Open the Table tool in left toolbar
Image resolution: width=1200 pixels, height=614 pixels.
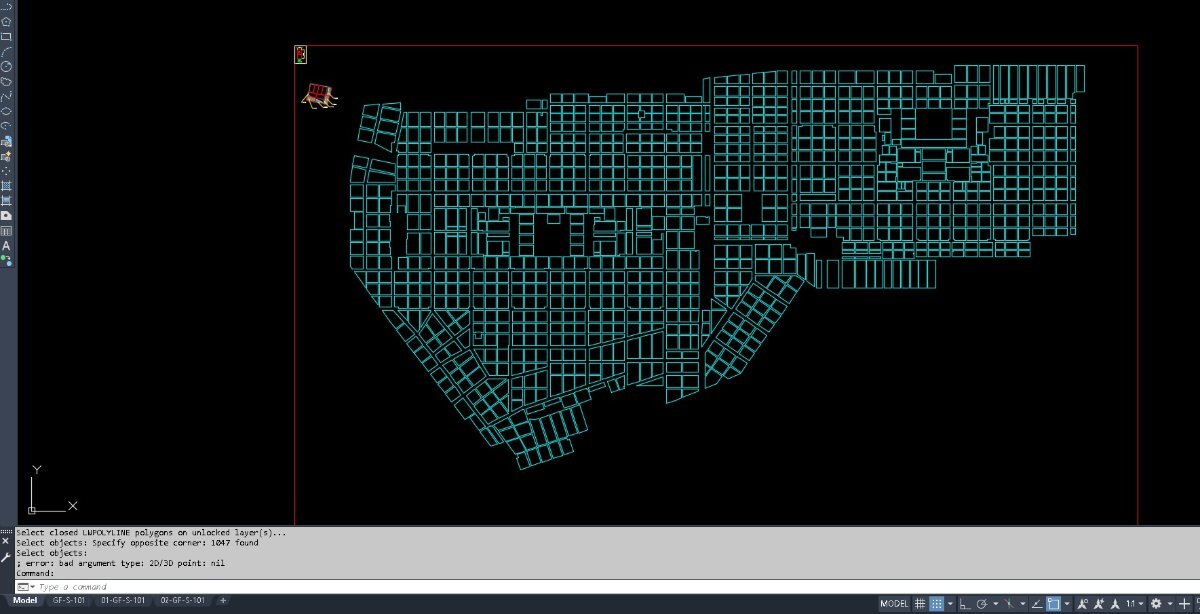[x=6, y=230]
